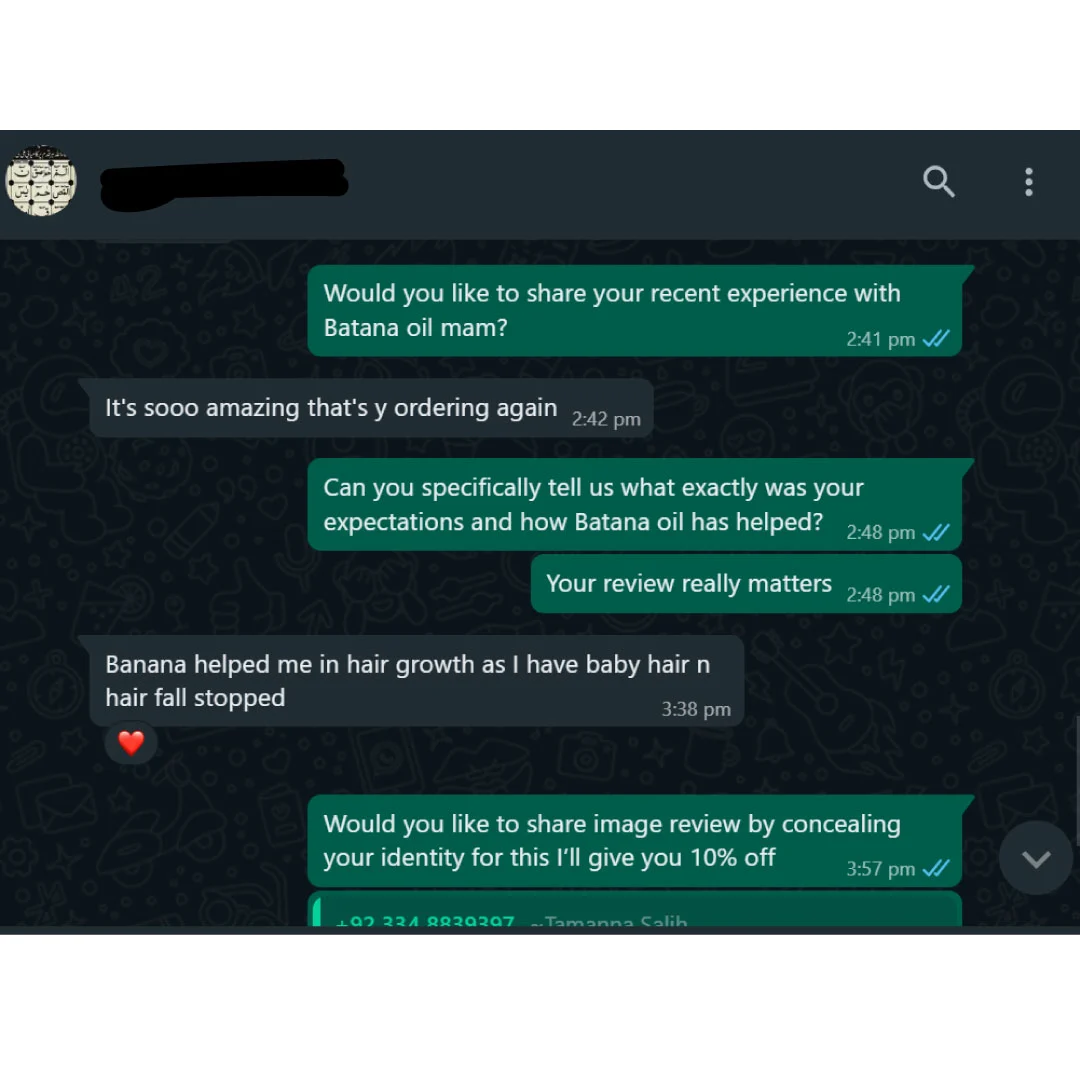Click the contact's profile picture
Image resolution: width=1080 pixels, height=1080 pixels.
click(41, 181)
